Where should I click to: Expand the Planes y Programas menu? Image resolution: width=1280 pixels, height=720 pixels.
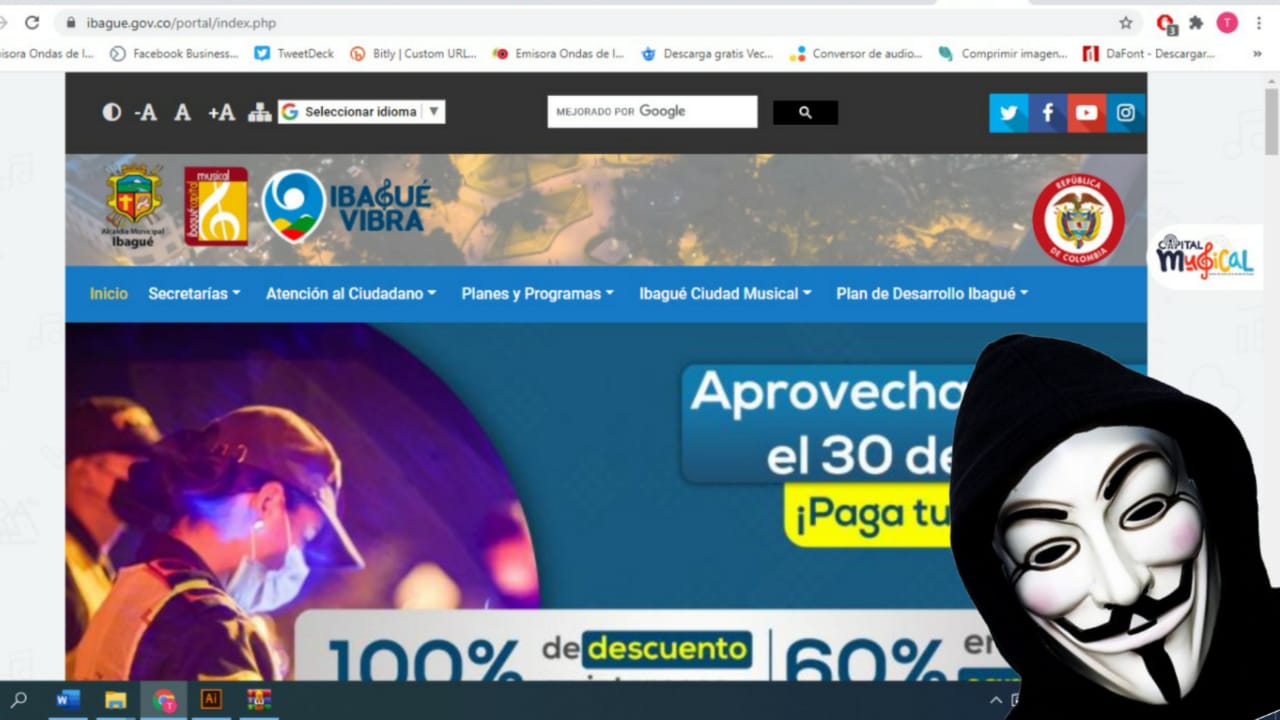pyautogui.click(x=537, y=294)
